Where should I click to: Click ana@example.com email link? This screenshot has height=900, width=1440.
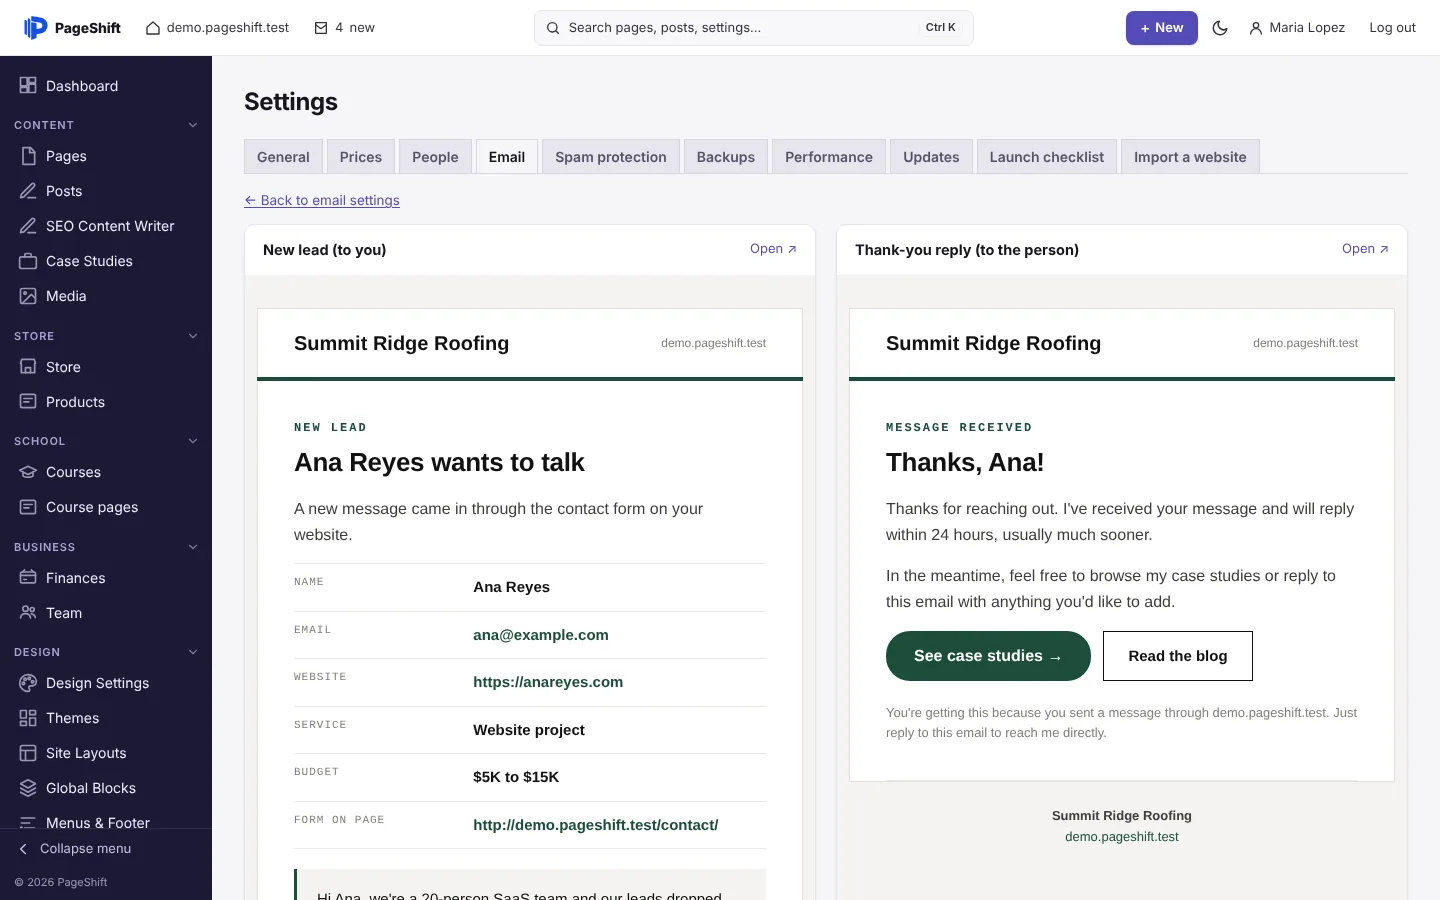click(x=541, y=635)
